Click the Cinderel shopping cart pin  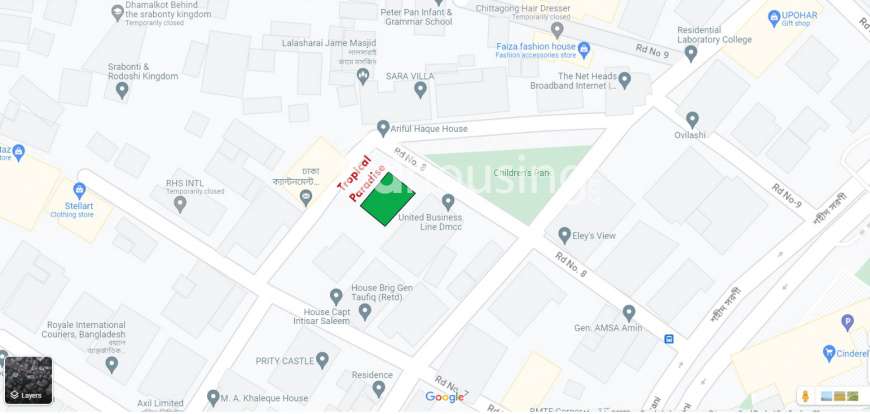[x=829, y=353]
